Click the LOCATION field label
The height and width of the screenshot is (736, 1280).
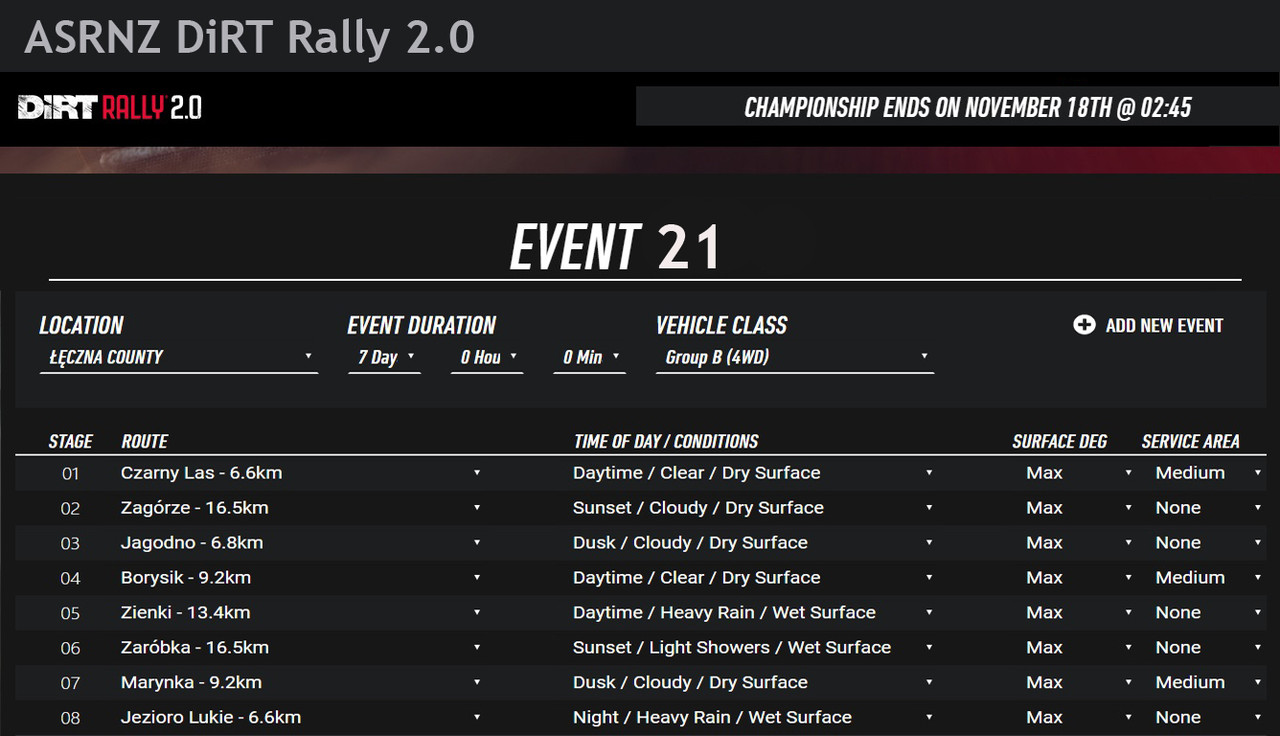click(x=82, y=325)
